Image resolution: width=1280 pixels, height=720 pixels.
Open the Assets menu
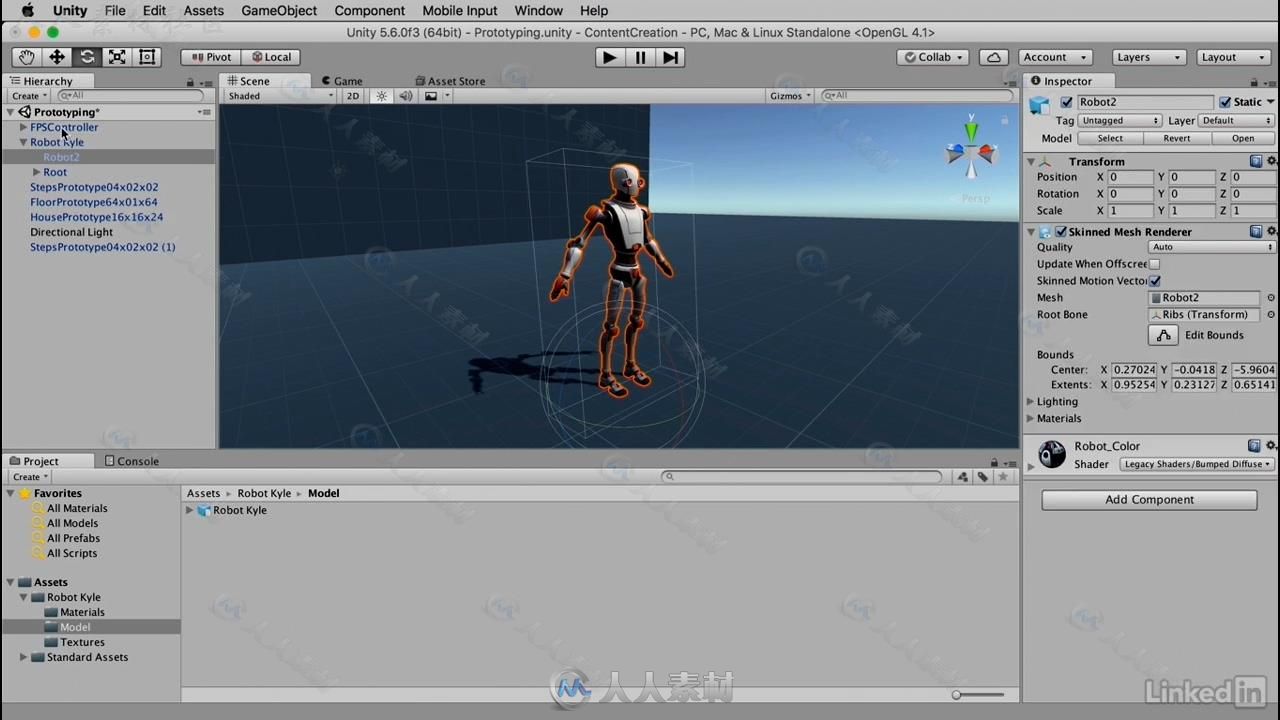pyautogui.click(x=204, y=11)
